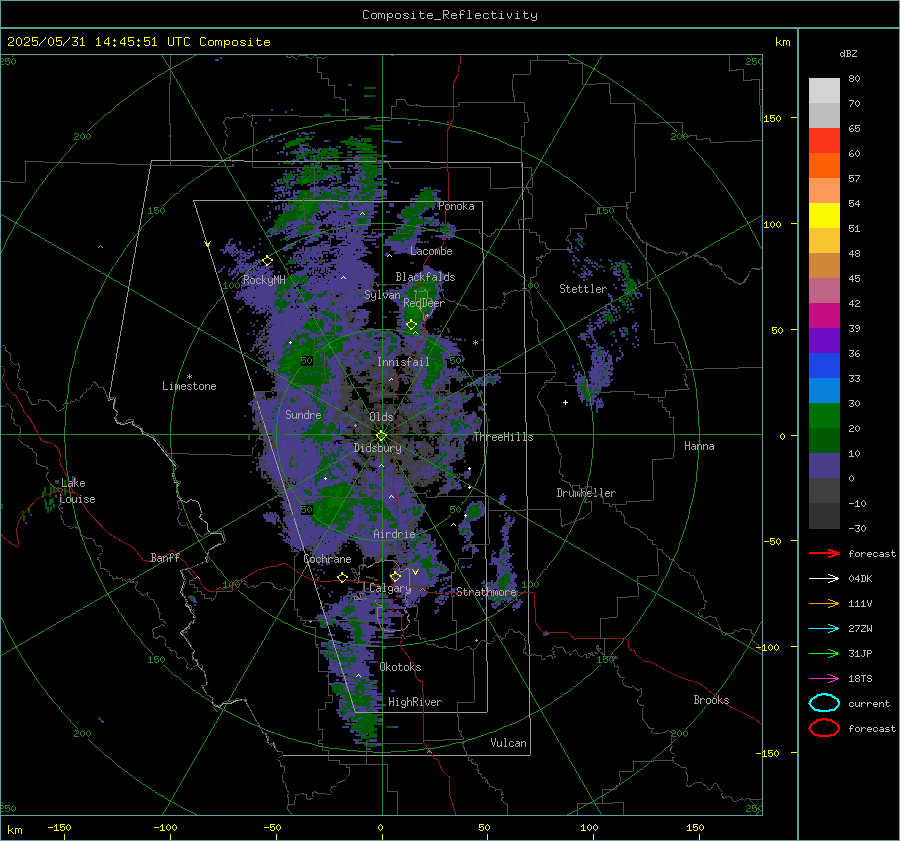Click the yellow diamond marker above Calgary label

tap(395, 576)
